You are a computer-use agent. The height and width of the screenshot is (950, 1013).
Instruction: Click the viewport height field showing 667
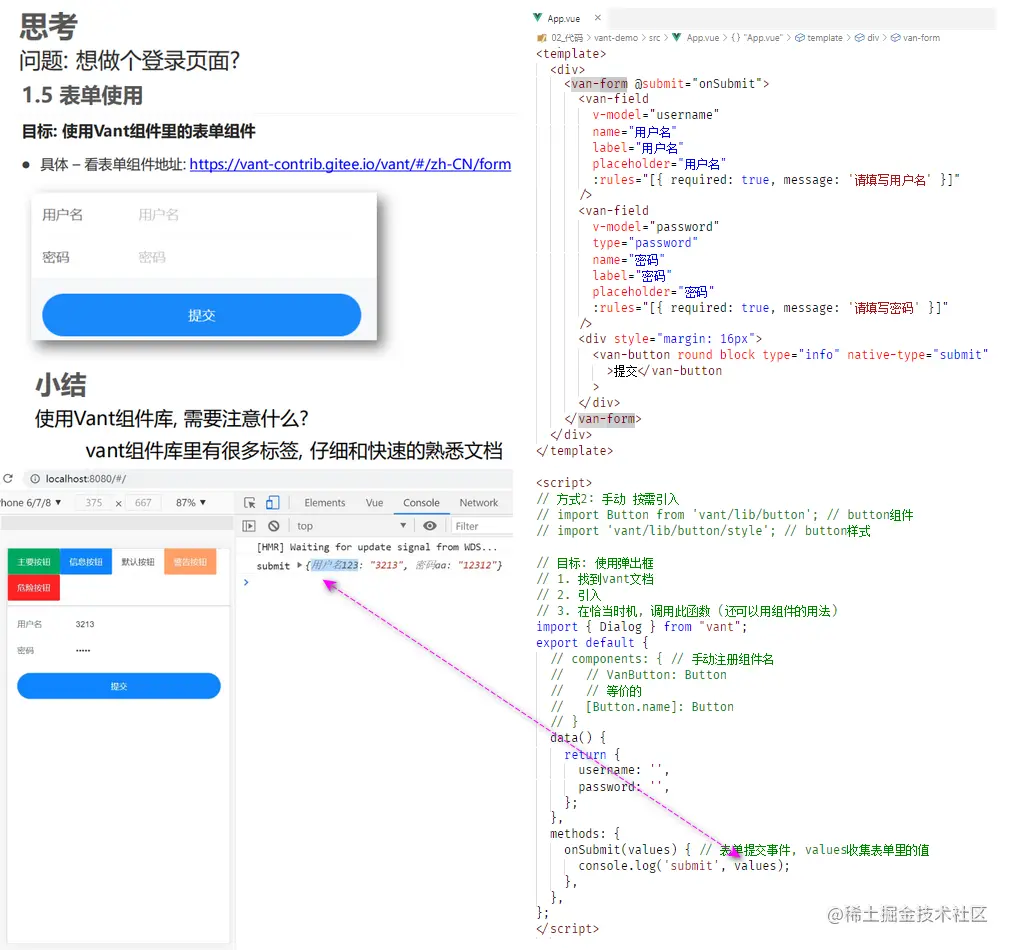(x=143, y=503)
